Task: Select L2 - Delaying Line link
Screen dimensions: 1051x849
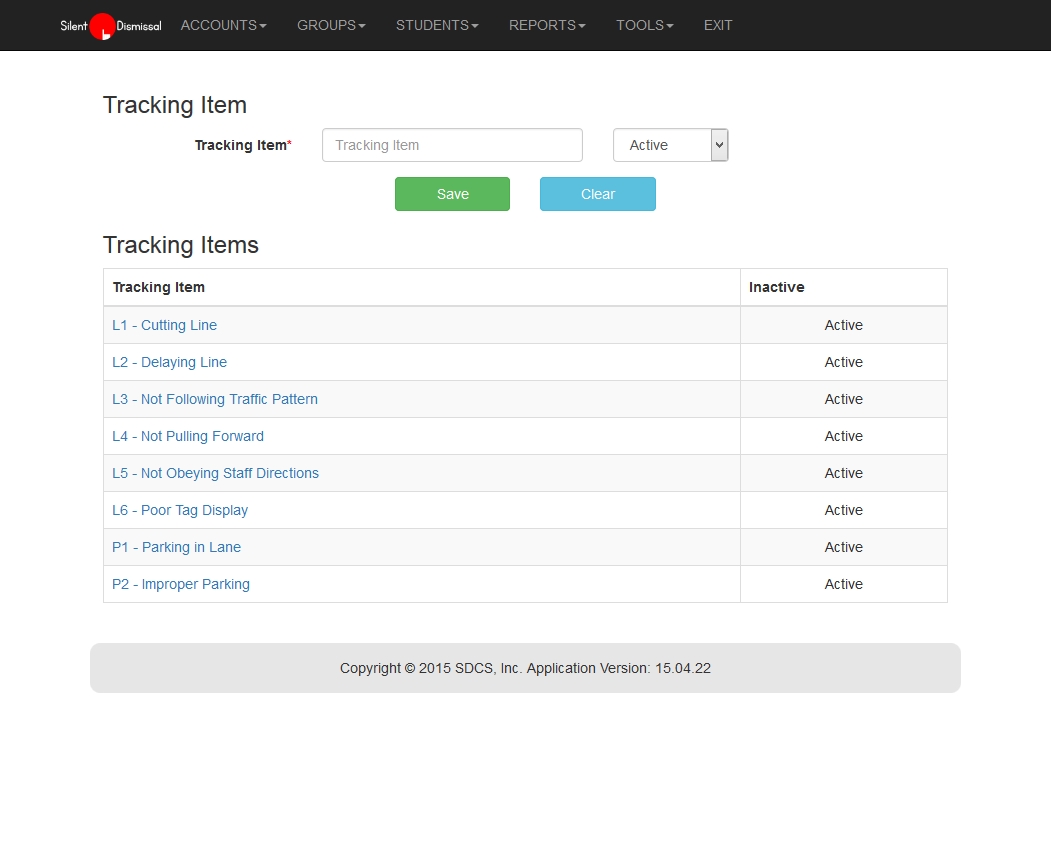Action: tap(169, 362)
